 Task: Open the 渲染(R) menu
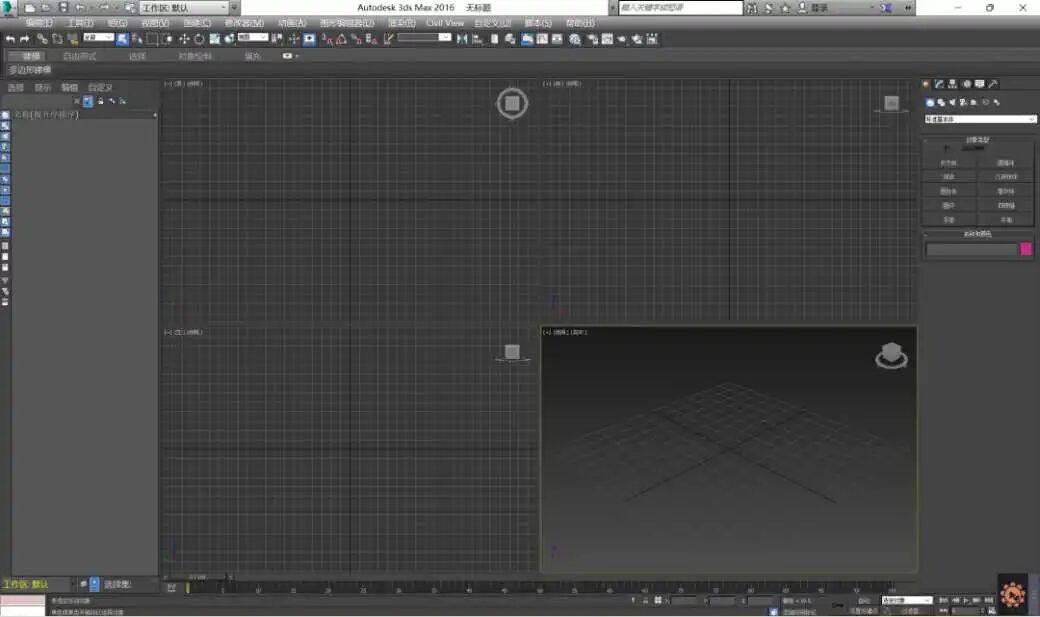click(401, 23)
